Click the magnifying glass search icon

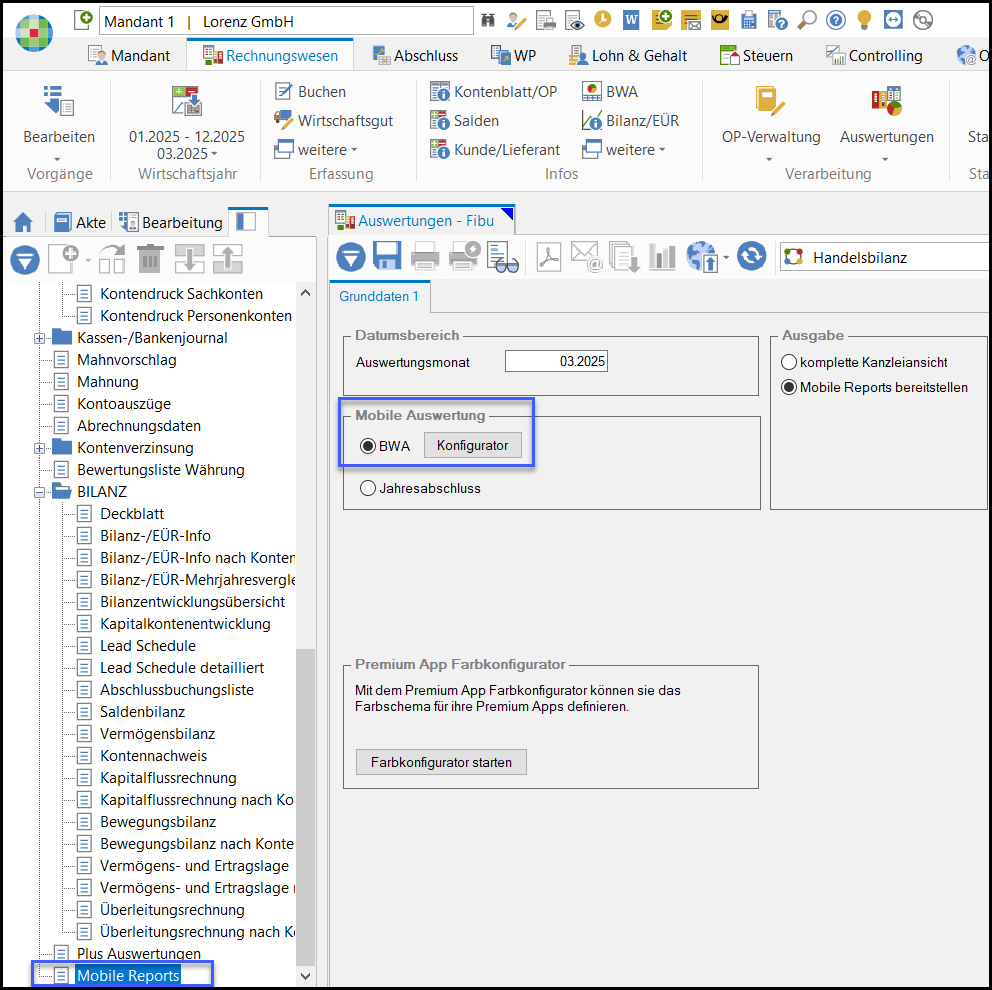806,21
